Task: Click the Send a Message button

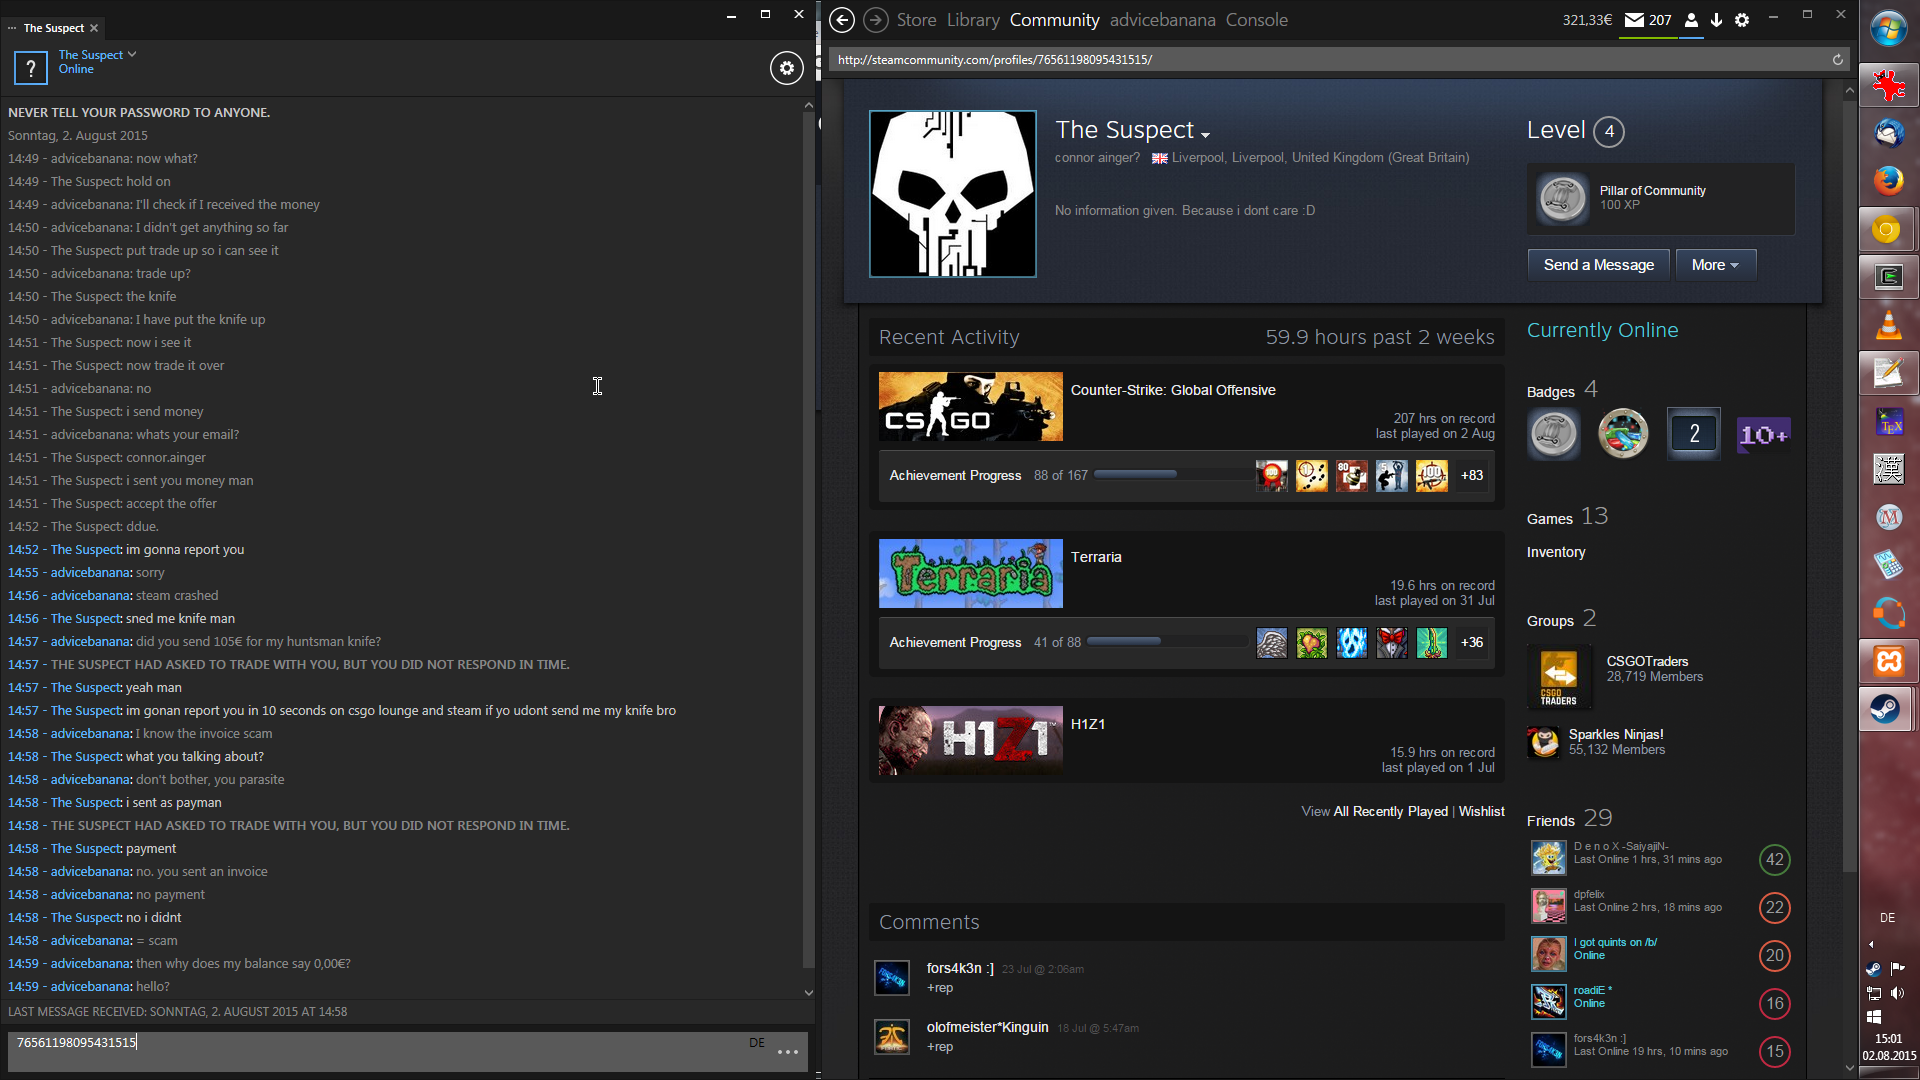Action: [1598, 265]
